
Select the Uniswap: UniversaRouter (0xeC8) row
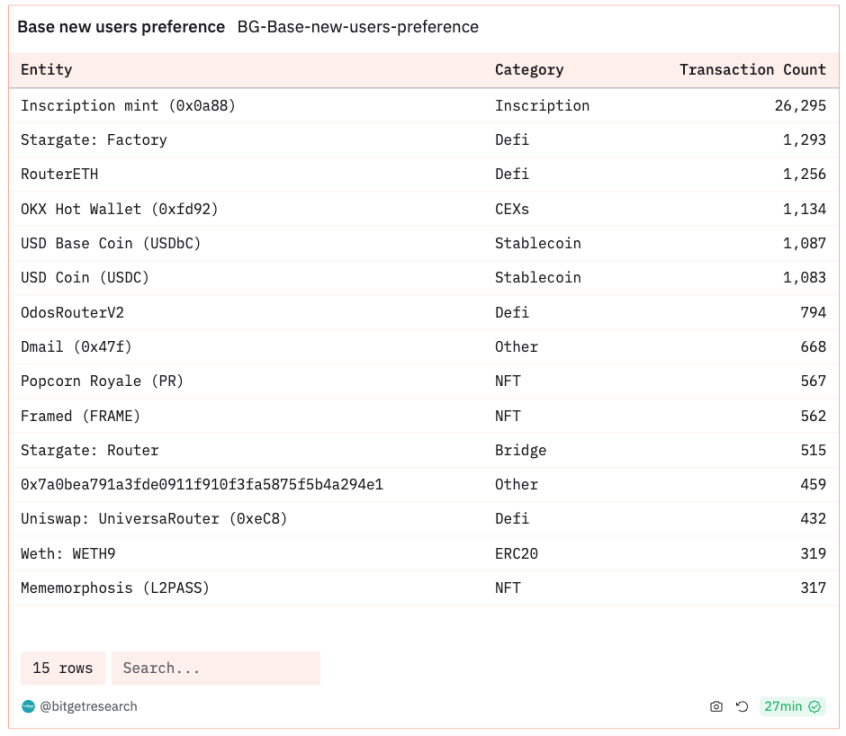[424, 519]
